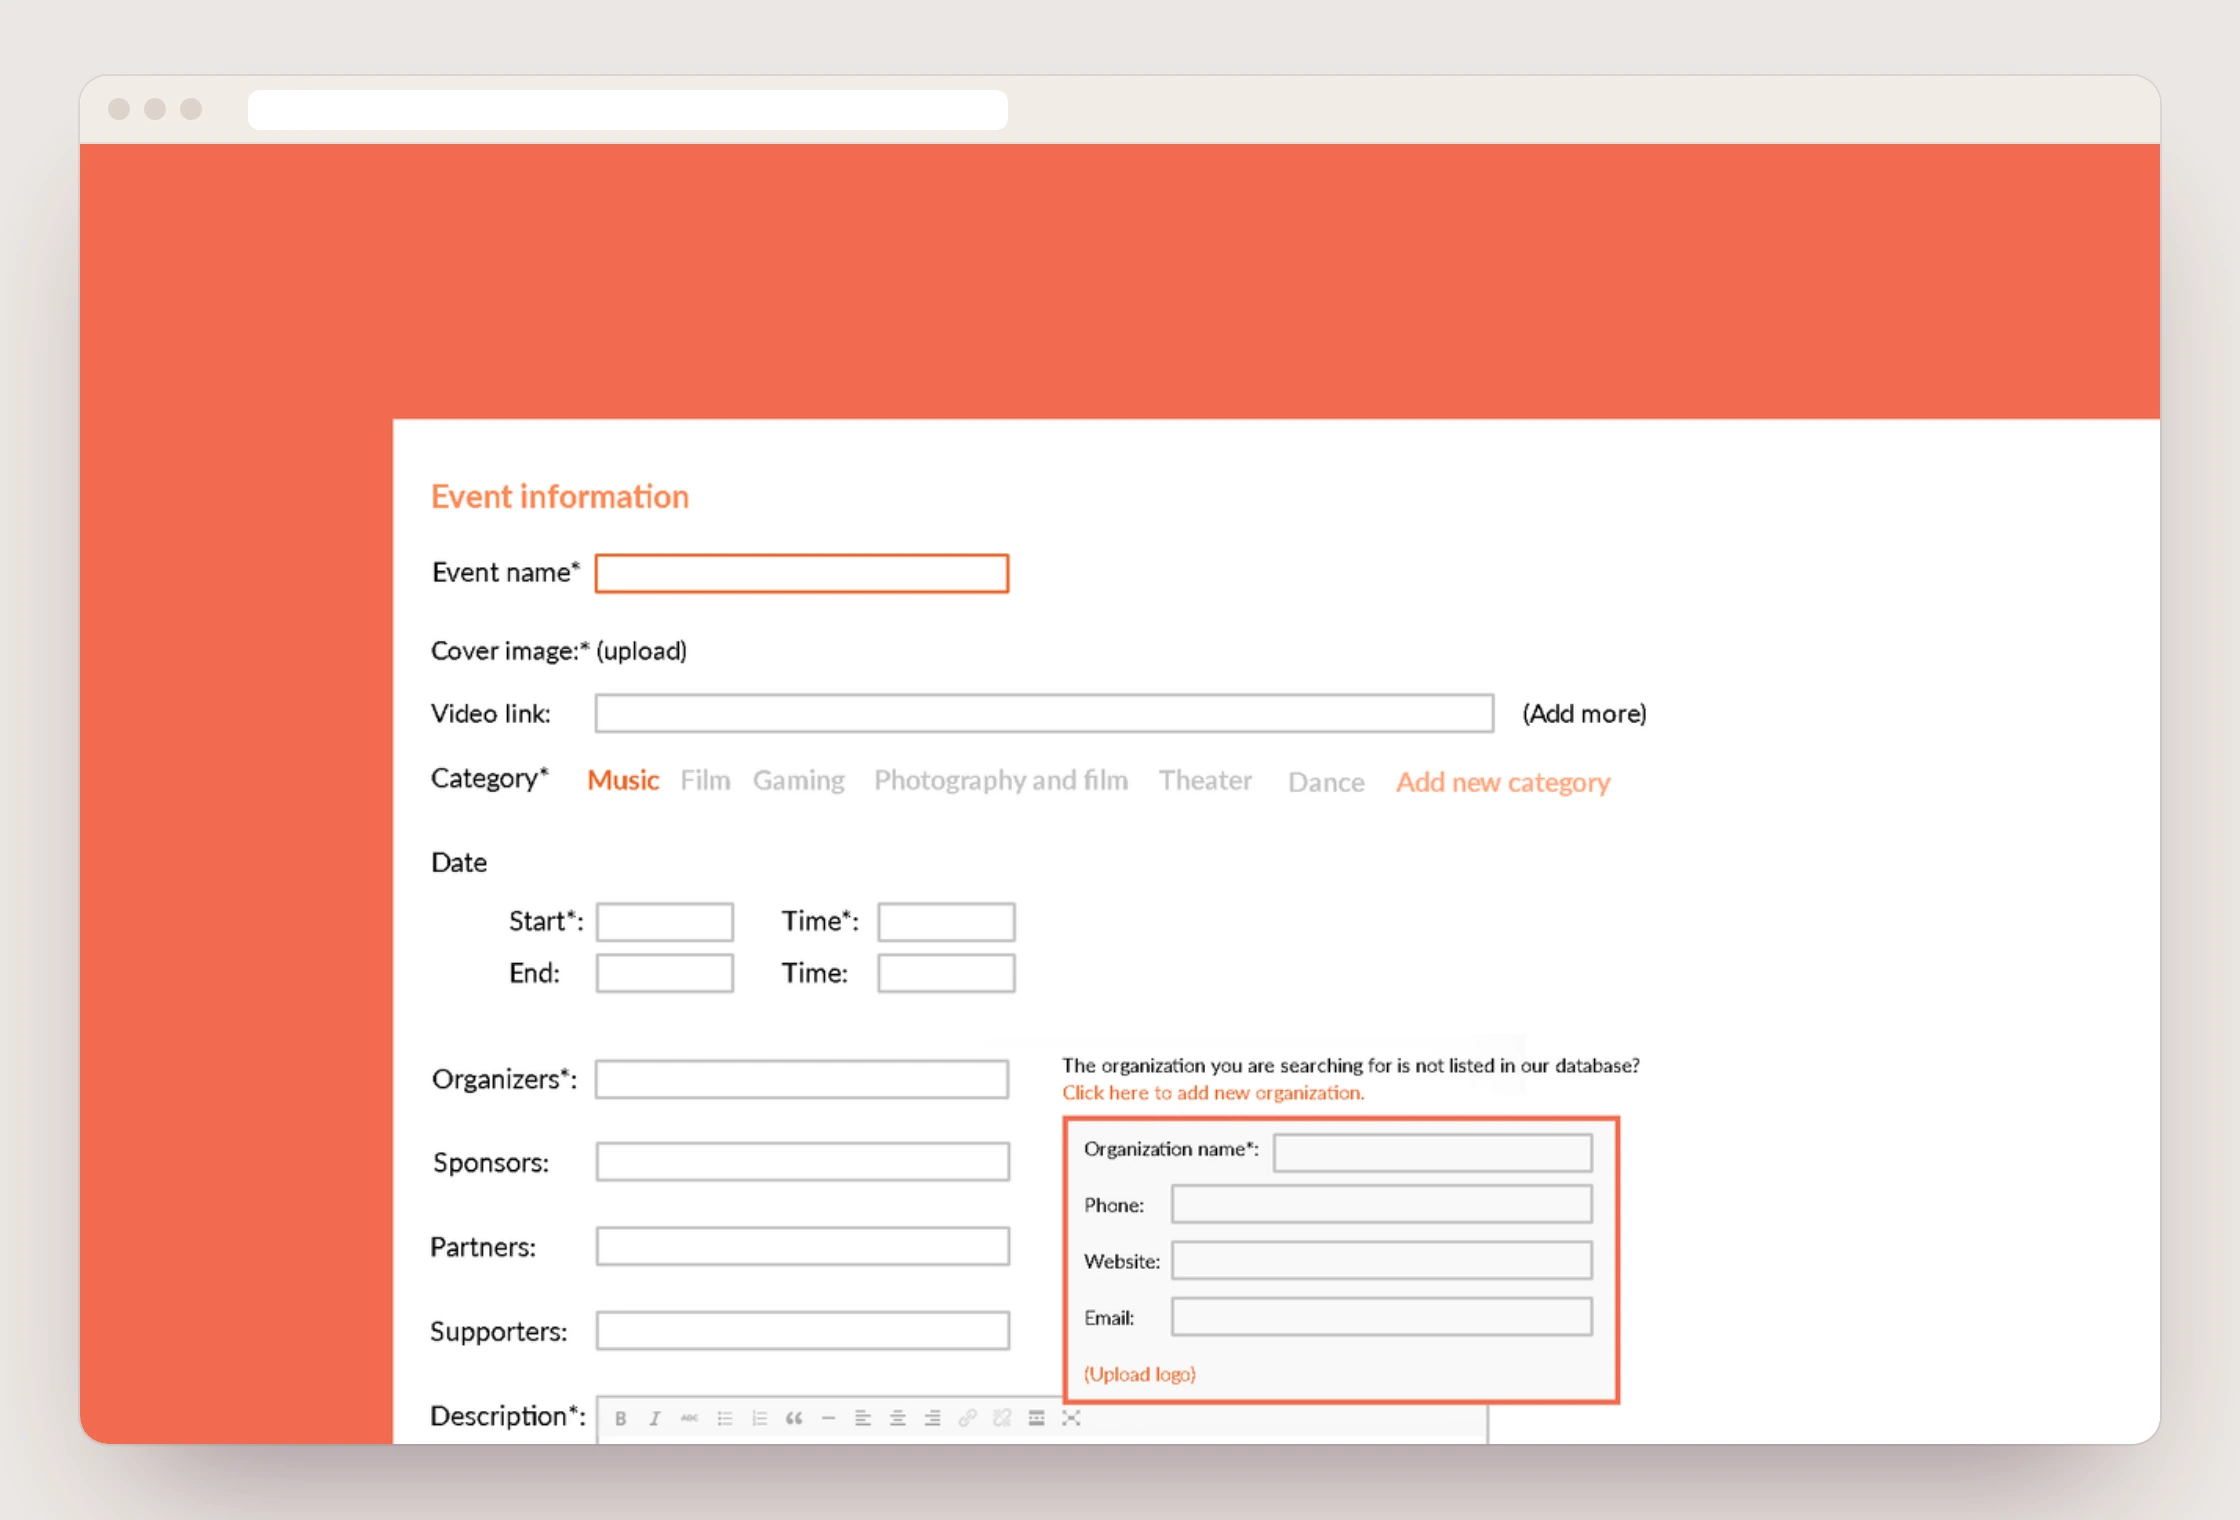
Task: Click the Start date field
Action: point(665,922)
